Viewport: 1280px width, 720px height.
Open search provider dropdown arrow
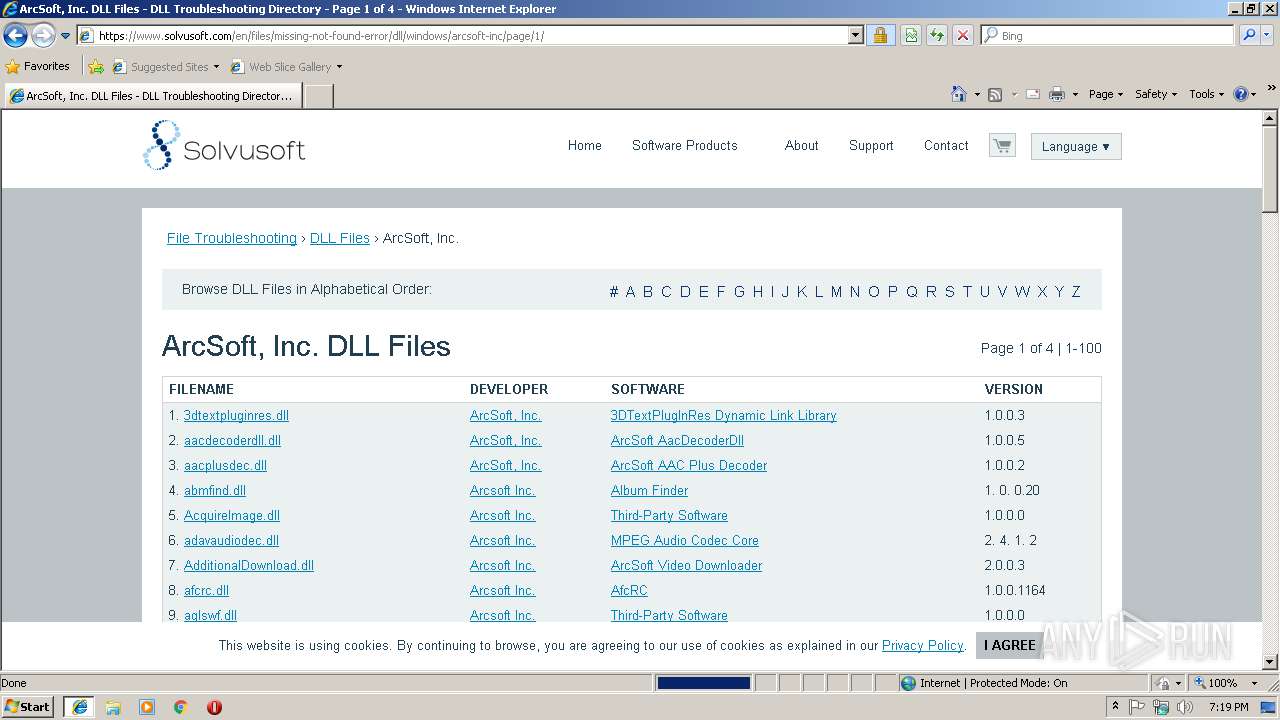pos(1268,35)
